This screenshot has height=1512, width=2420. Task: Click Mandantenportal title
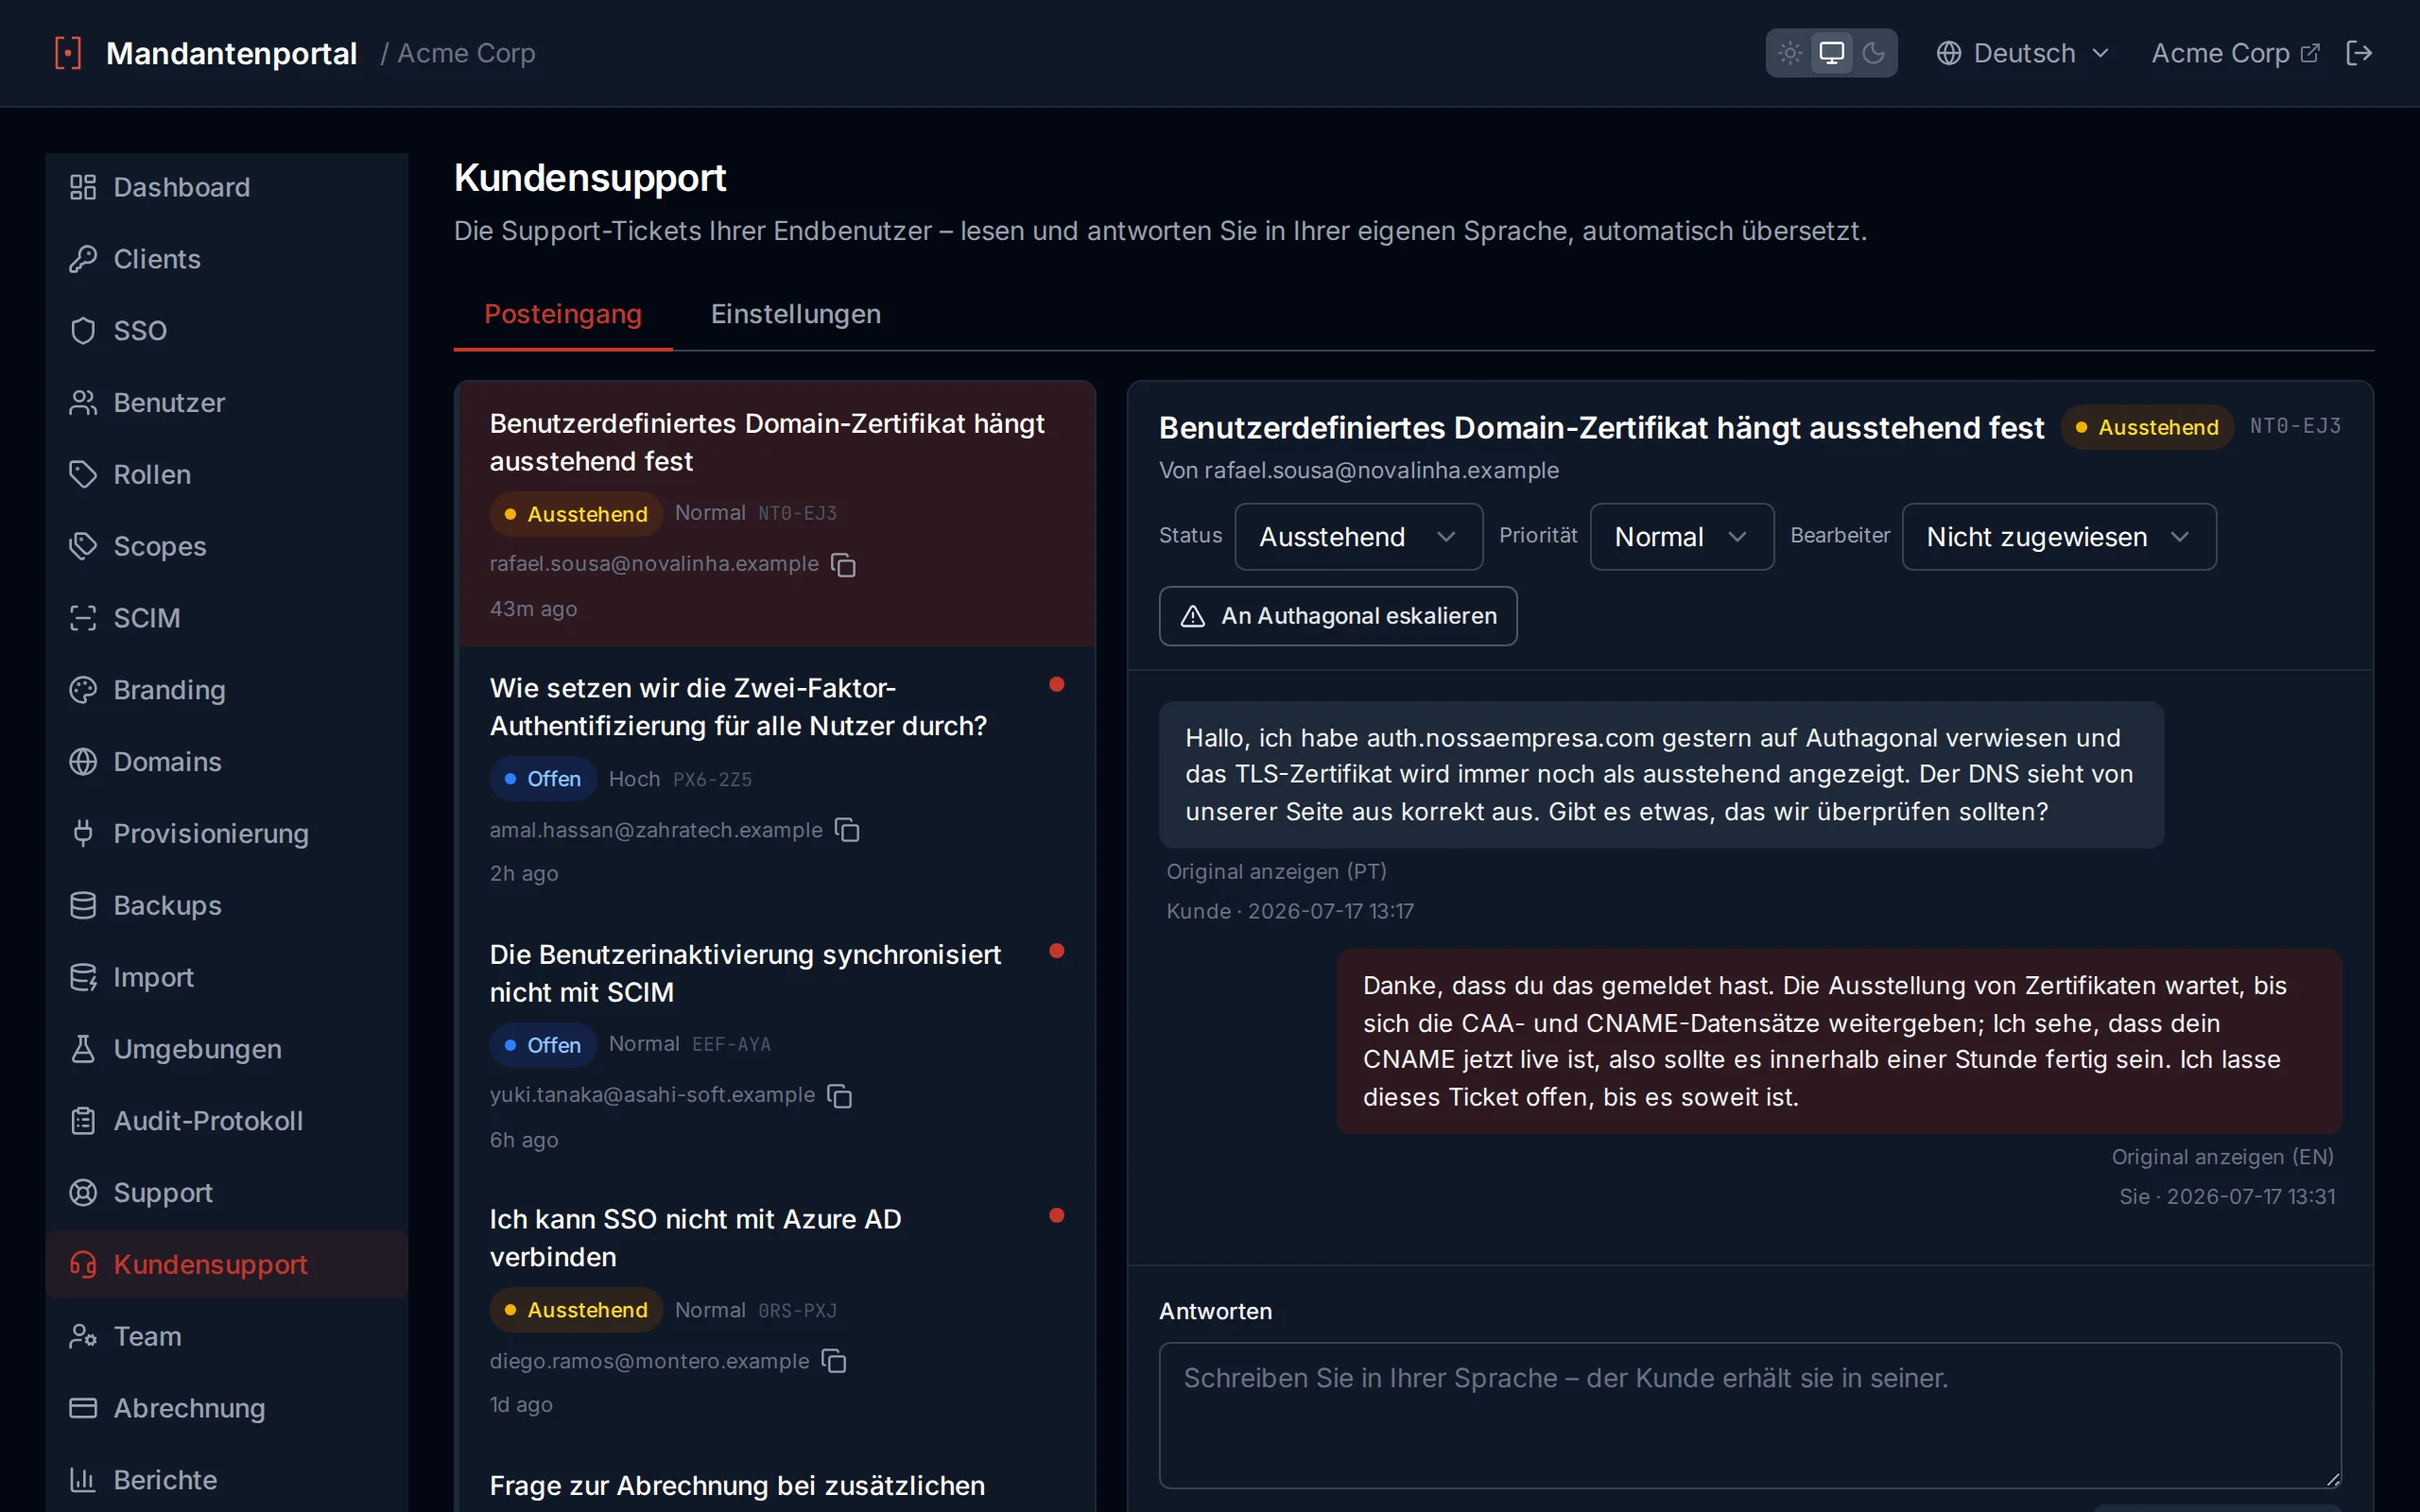(231, 53)
